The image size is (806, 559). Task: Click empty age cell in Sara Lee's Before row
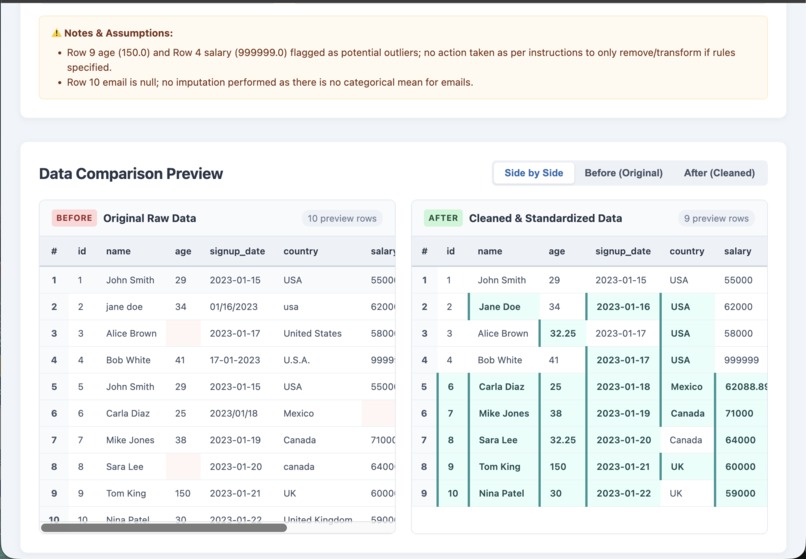click(x=183, y=467)
